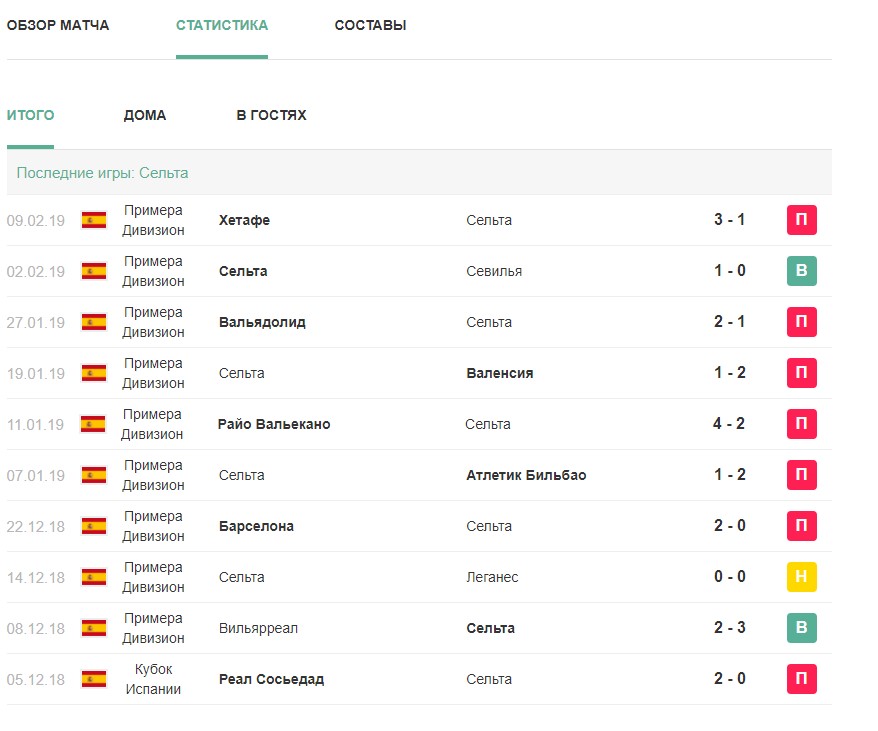The height and width of the screenshot is (731, 878).
Task: Click the 4 - 2 match score
Action: point(729,424)
